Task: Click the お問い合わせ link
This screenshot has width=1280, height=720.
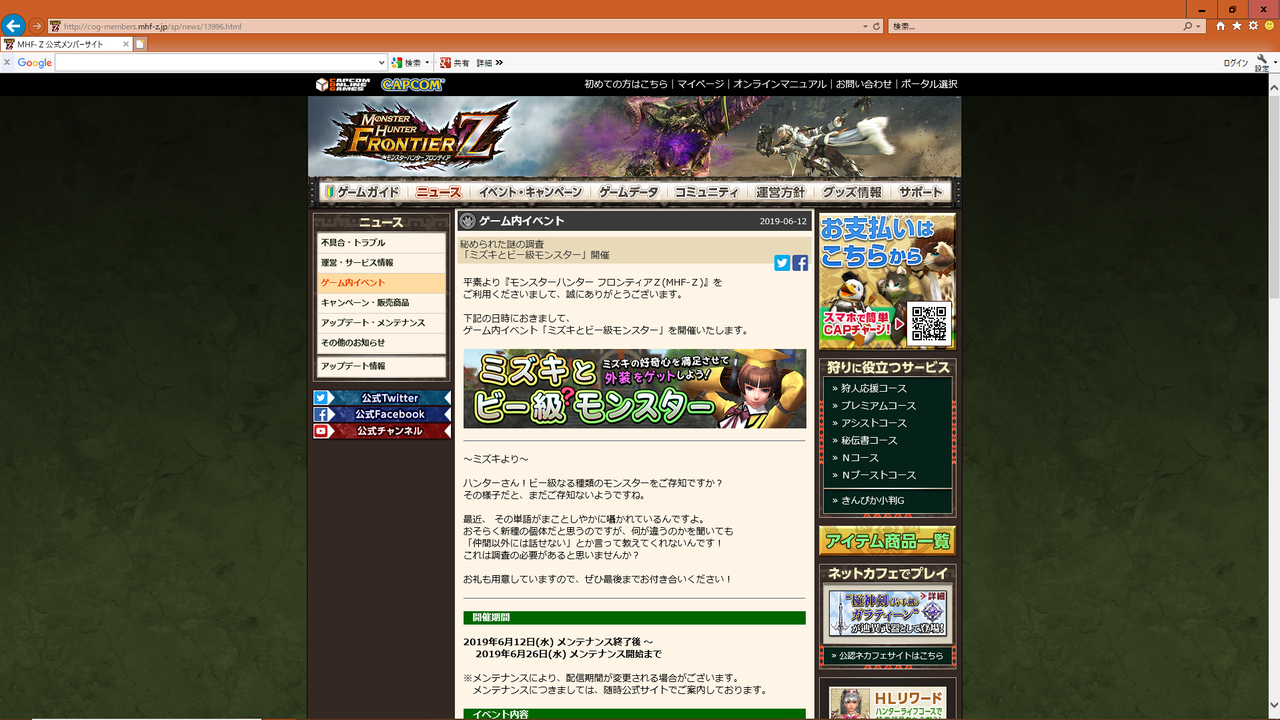Action: pos(864,85)
